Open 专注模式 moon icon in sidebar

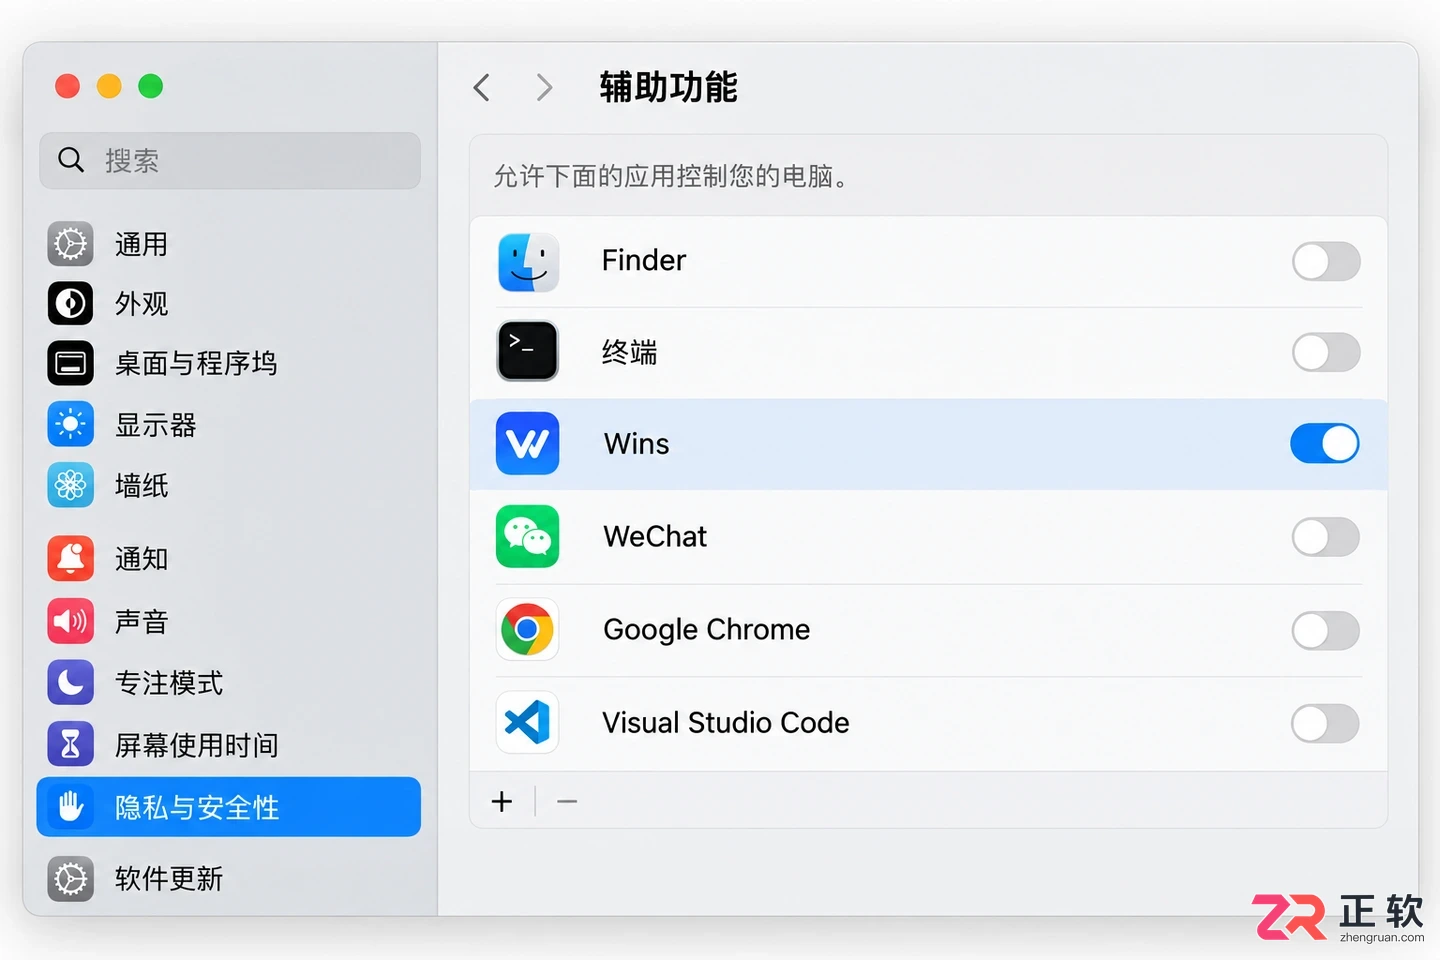[x=71, y=682]
